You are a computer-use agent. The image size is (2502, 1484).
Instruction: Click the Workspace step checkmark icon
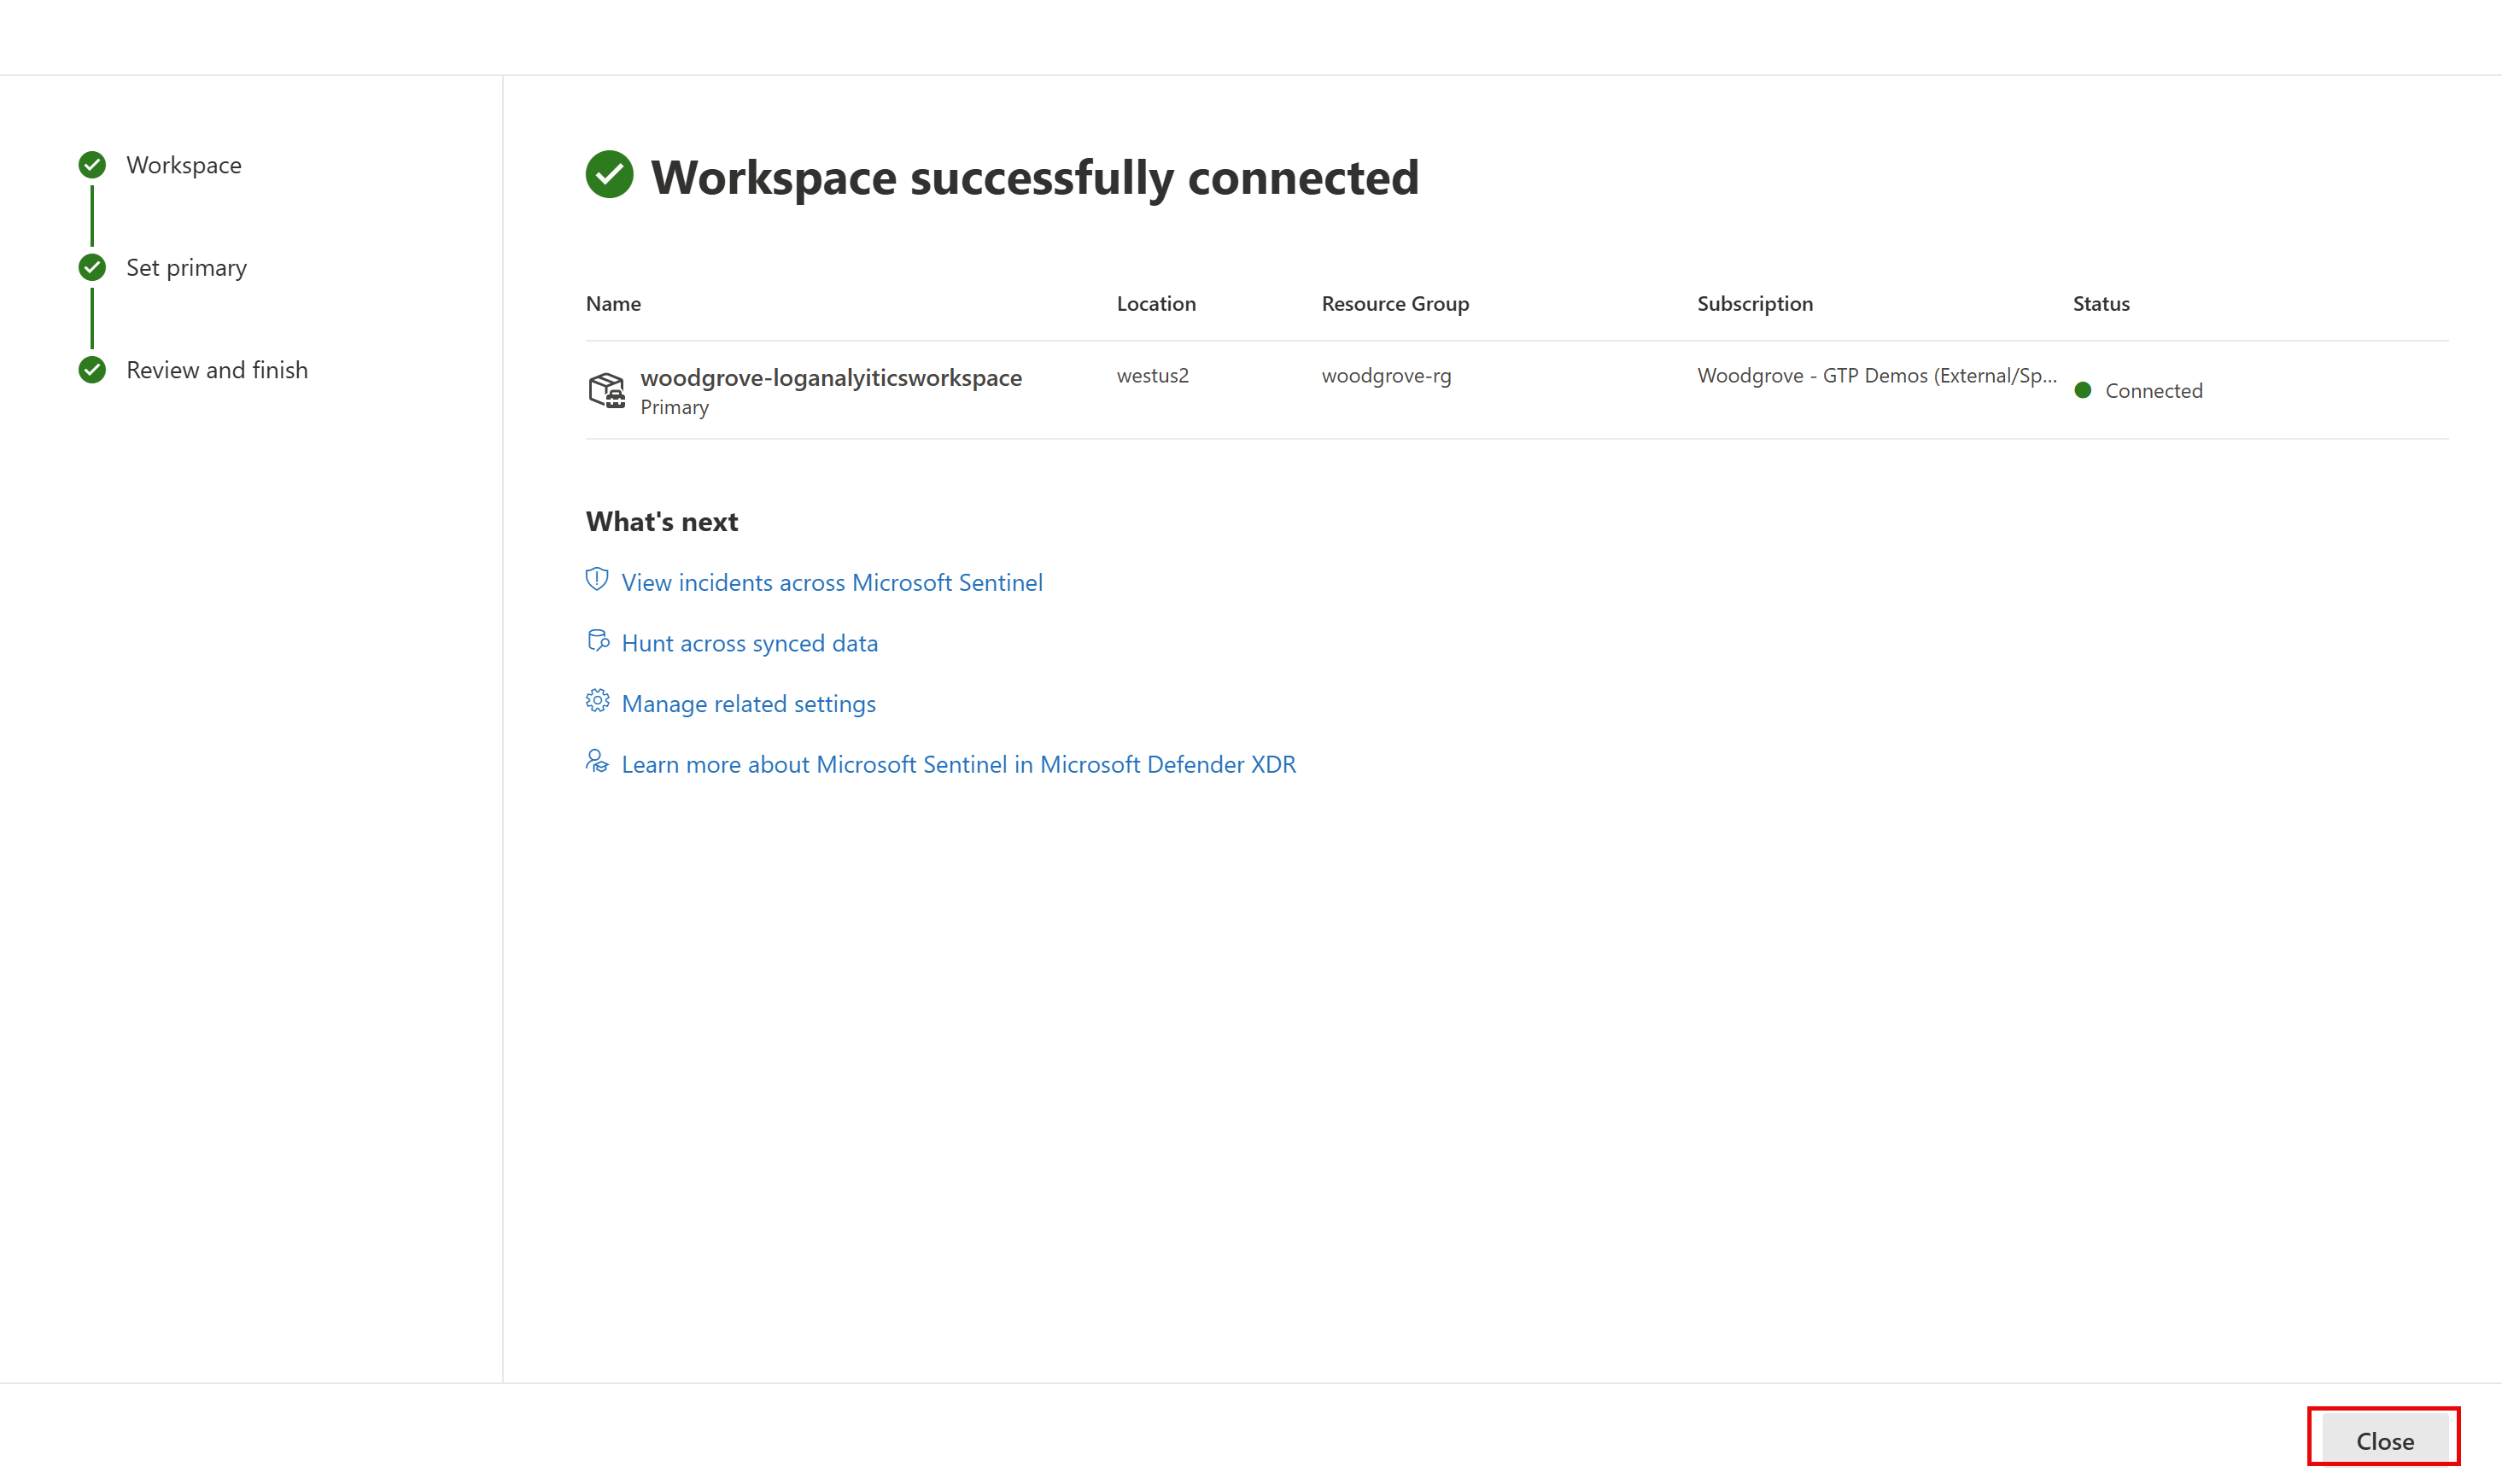coord(92,165)
